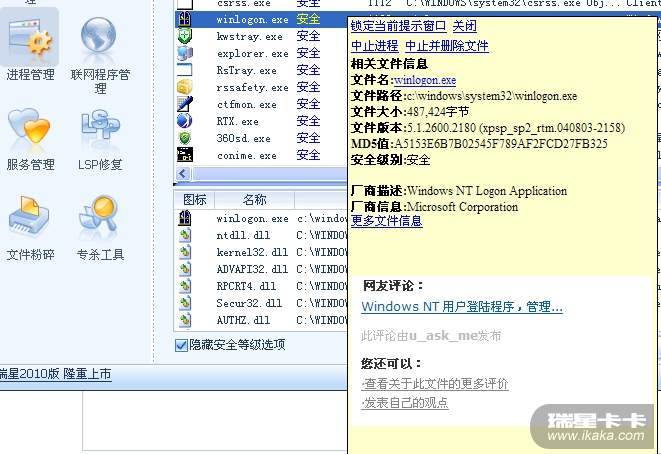The image size is (661, 454).
Task: Click the RTX.exe blue round icon
Action: pos(185,121)
